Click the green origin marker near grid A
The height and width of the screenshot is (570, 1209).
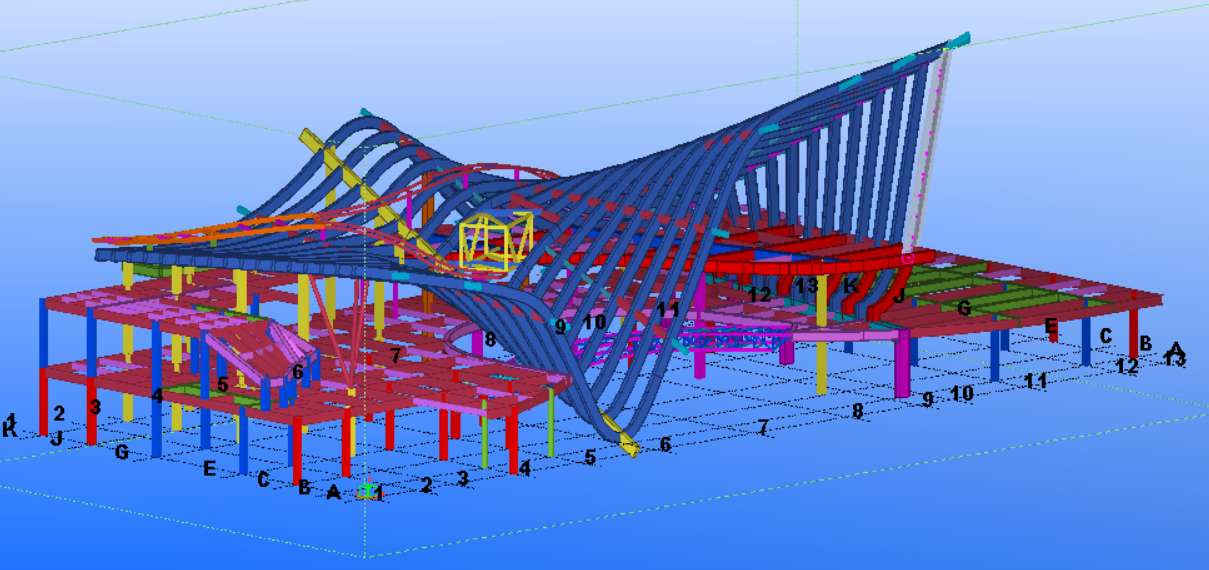[368, 491]
